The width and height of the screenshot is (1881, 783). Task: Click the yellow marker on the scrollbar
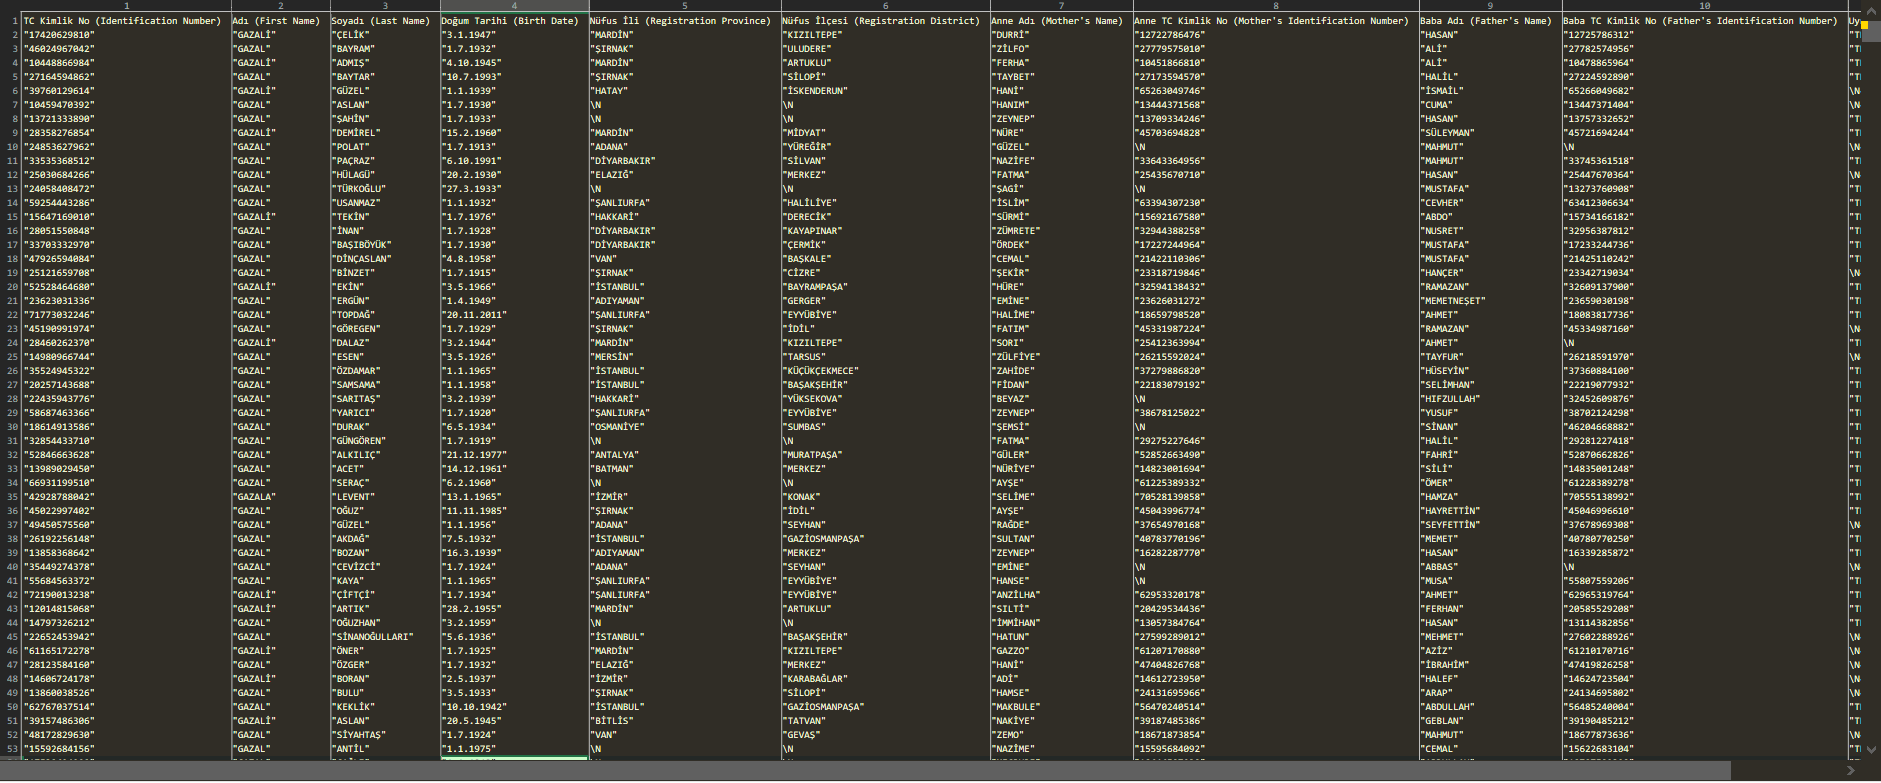click(1864, 23)
